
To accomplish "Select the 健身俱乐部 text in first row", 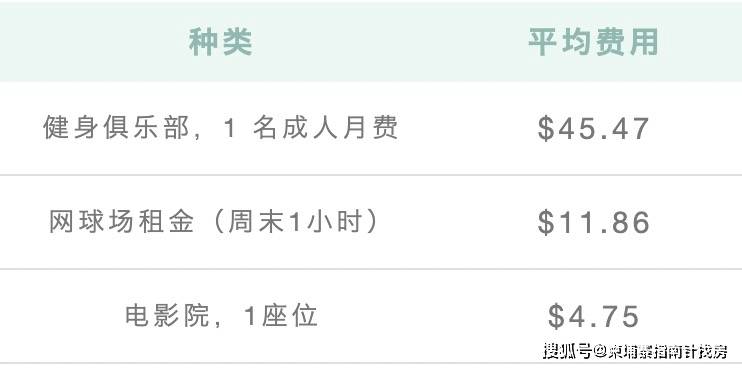I will click(116, 128).
